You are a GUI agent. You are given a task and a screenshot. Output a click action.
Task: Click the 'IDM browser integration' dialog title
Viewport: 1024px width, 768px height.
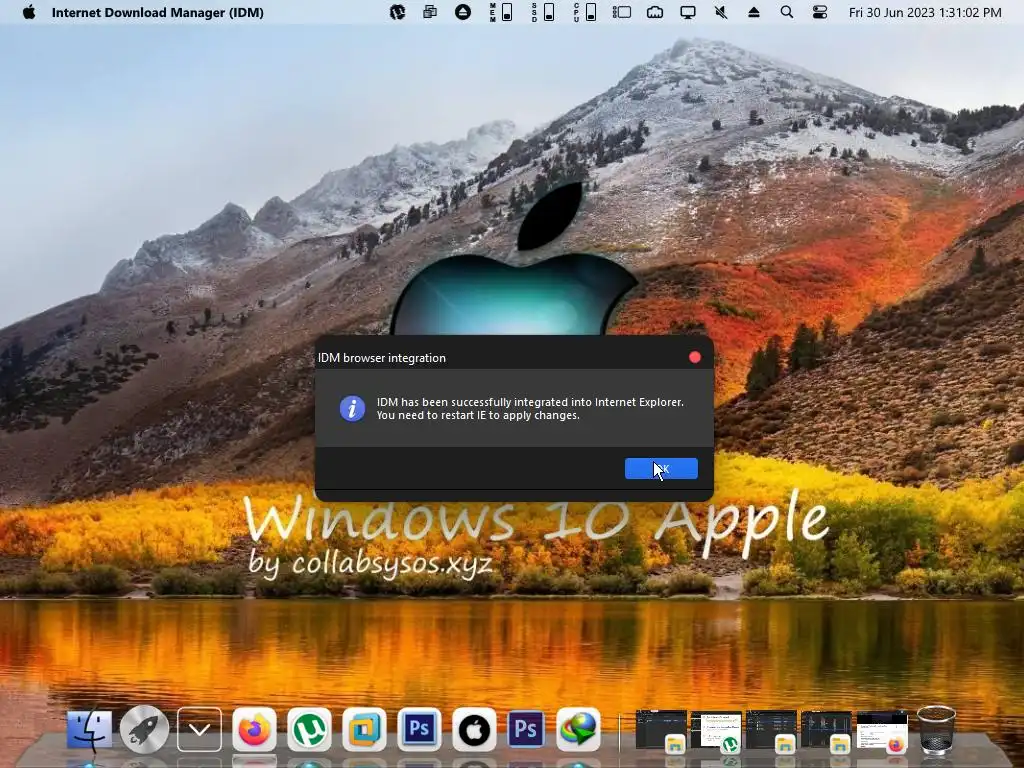pyautogui.click(x=382, y=358)
